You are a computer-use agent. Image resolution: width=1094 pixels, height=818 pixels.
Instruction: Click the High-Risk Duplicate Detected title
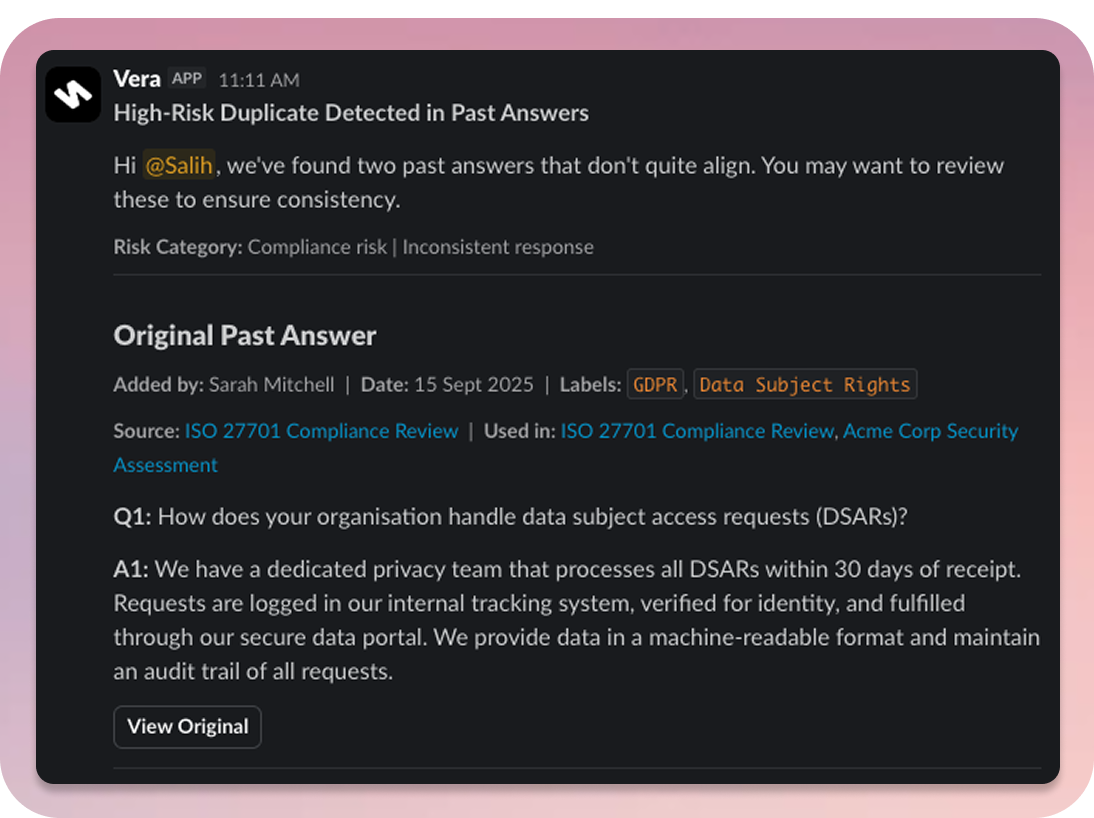point(351,113)
